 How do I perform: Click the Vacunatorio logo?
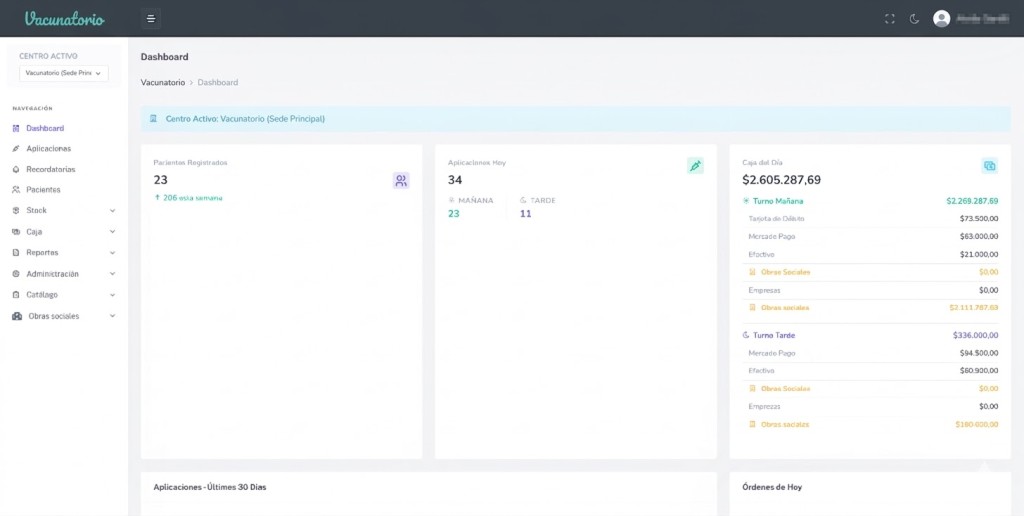(64, 18)
